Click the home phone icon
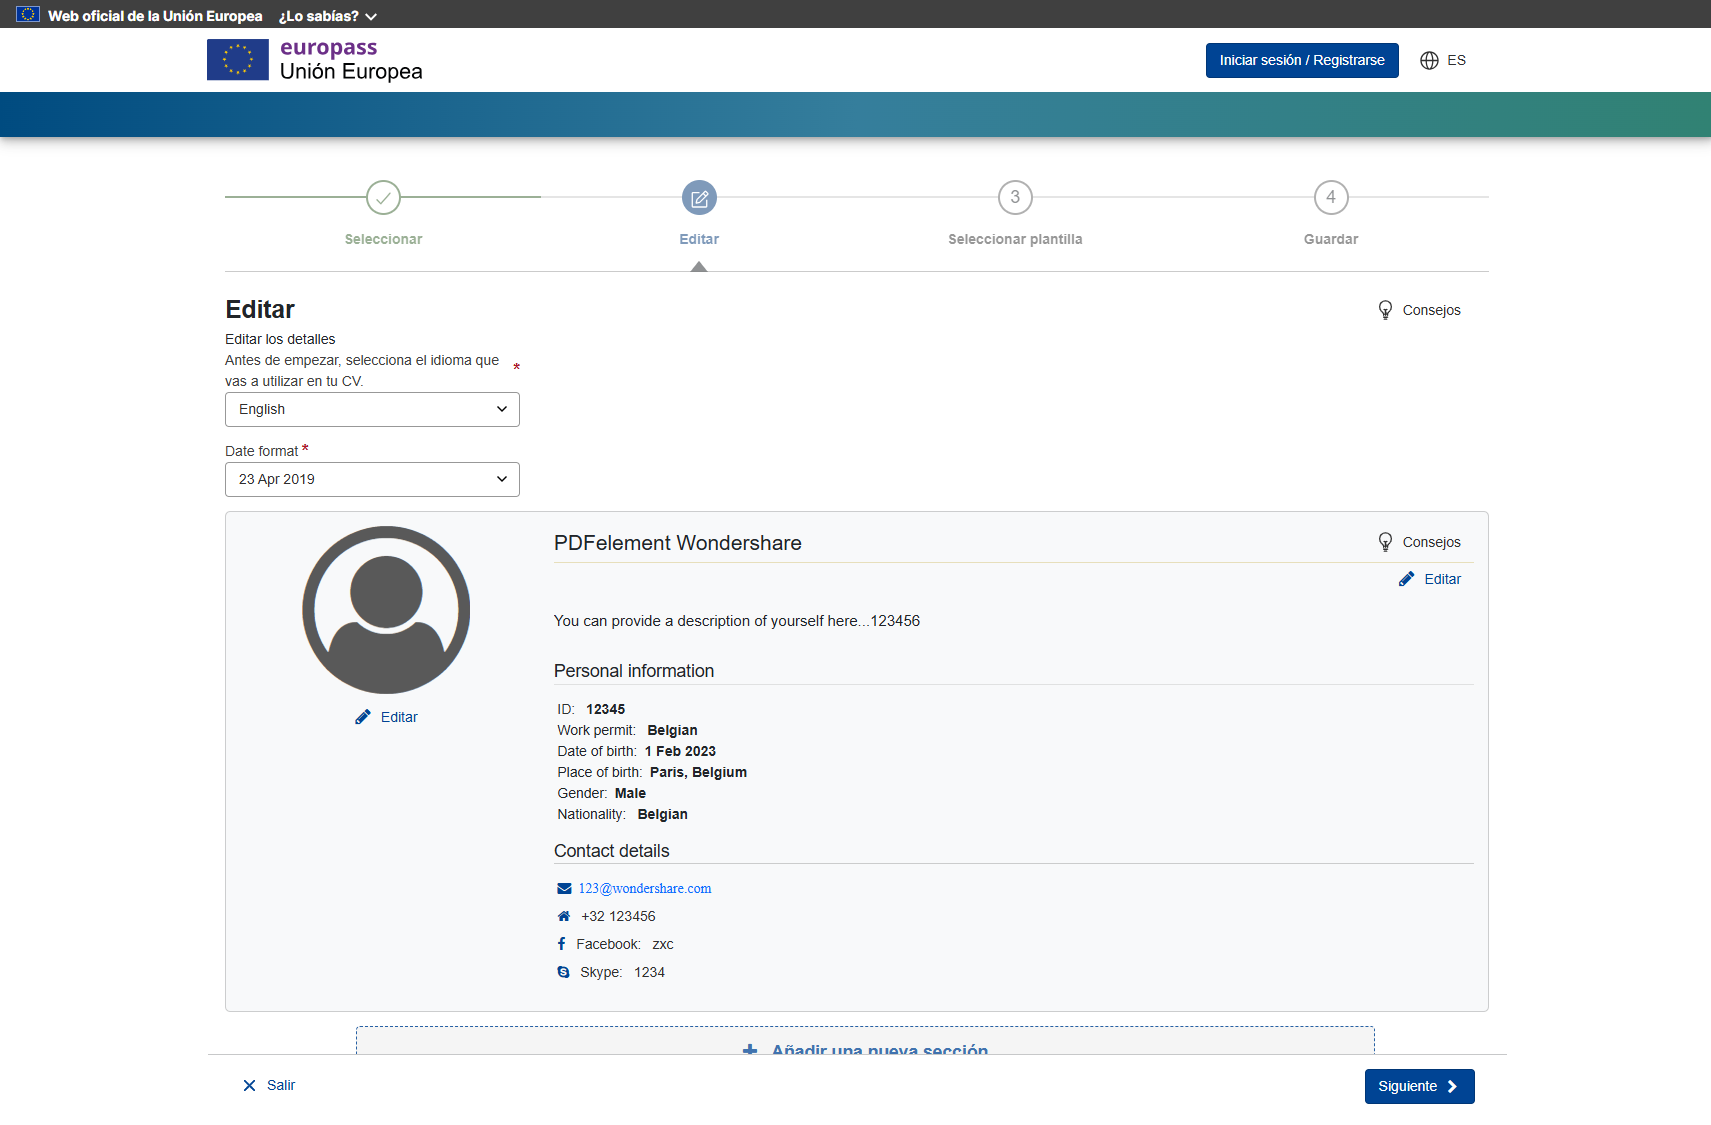The width and height of the screenshot is (1711, 1125). coord(564,916)
